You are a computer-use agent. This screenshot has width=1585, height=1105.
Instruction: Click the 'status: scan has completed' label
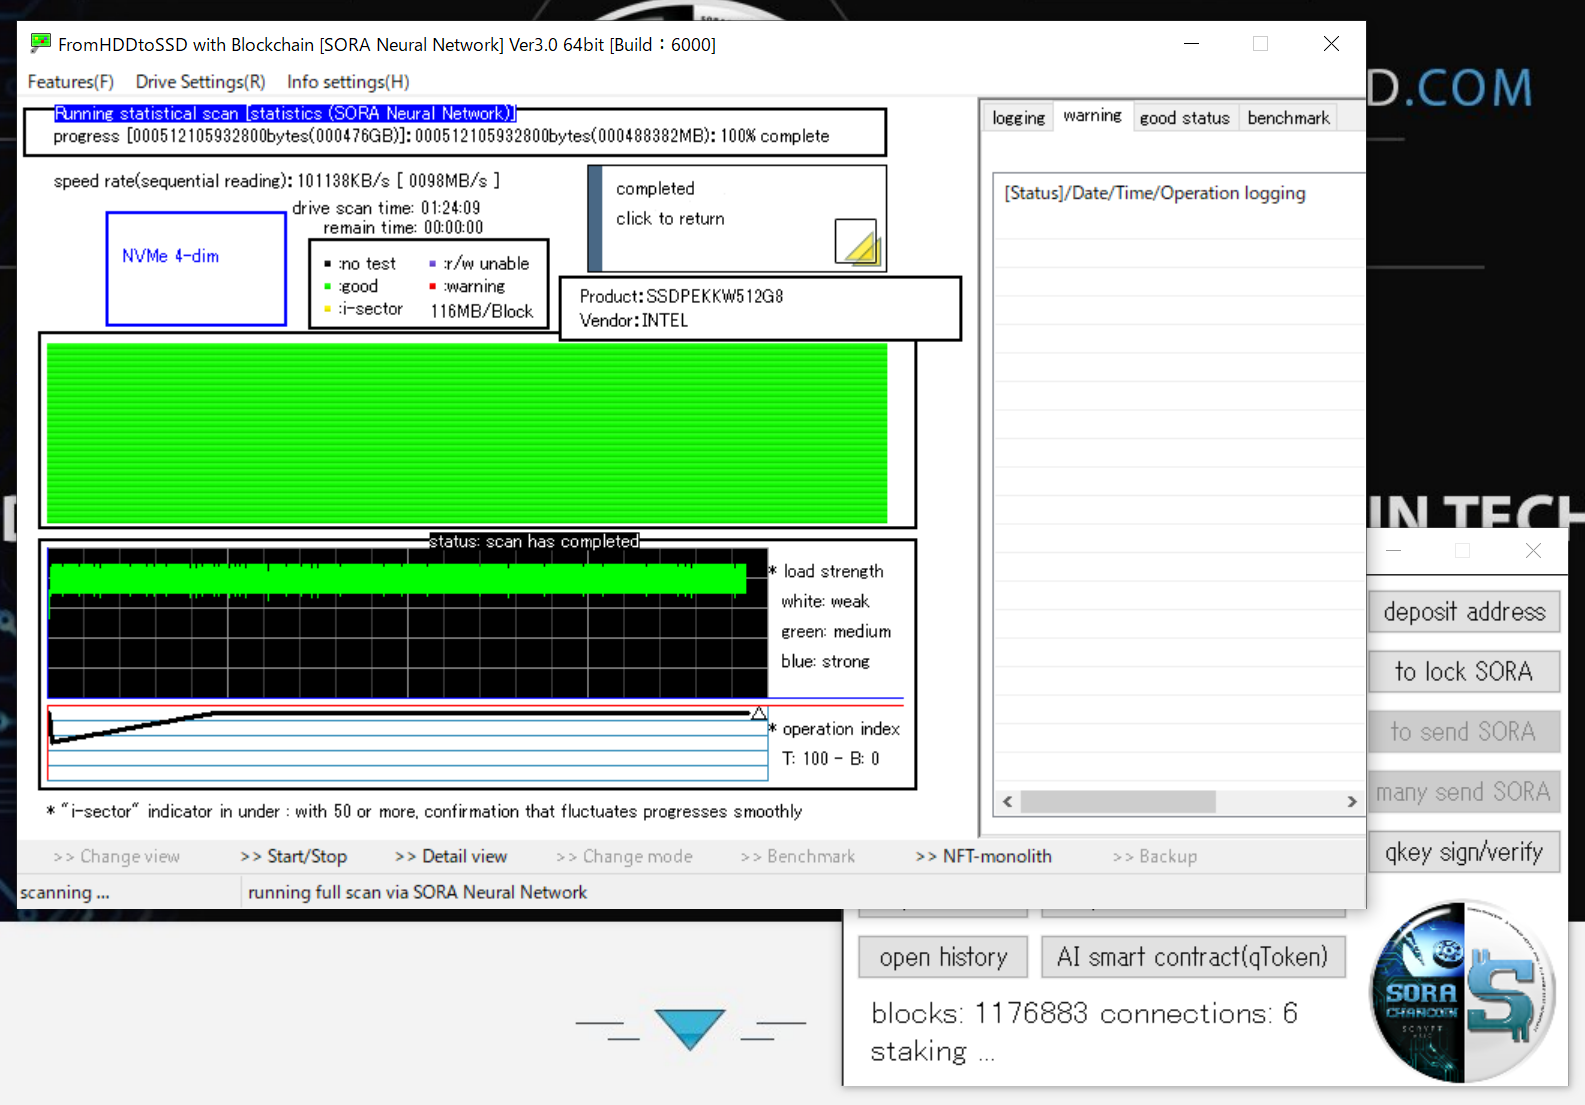(534, 542)
